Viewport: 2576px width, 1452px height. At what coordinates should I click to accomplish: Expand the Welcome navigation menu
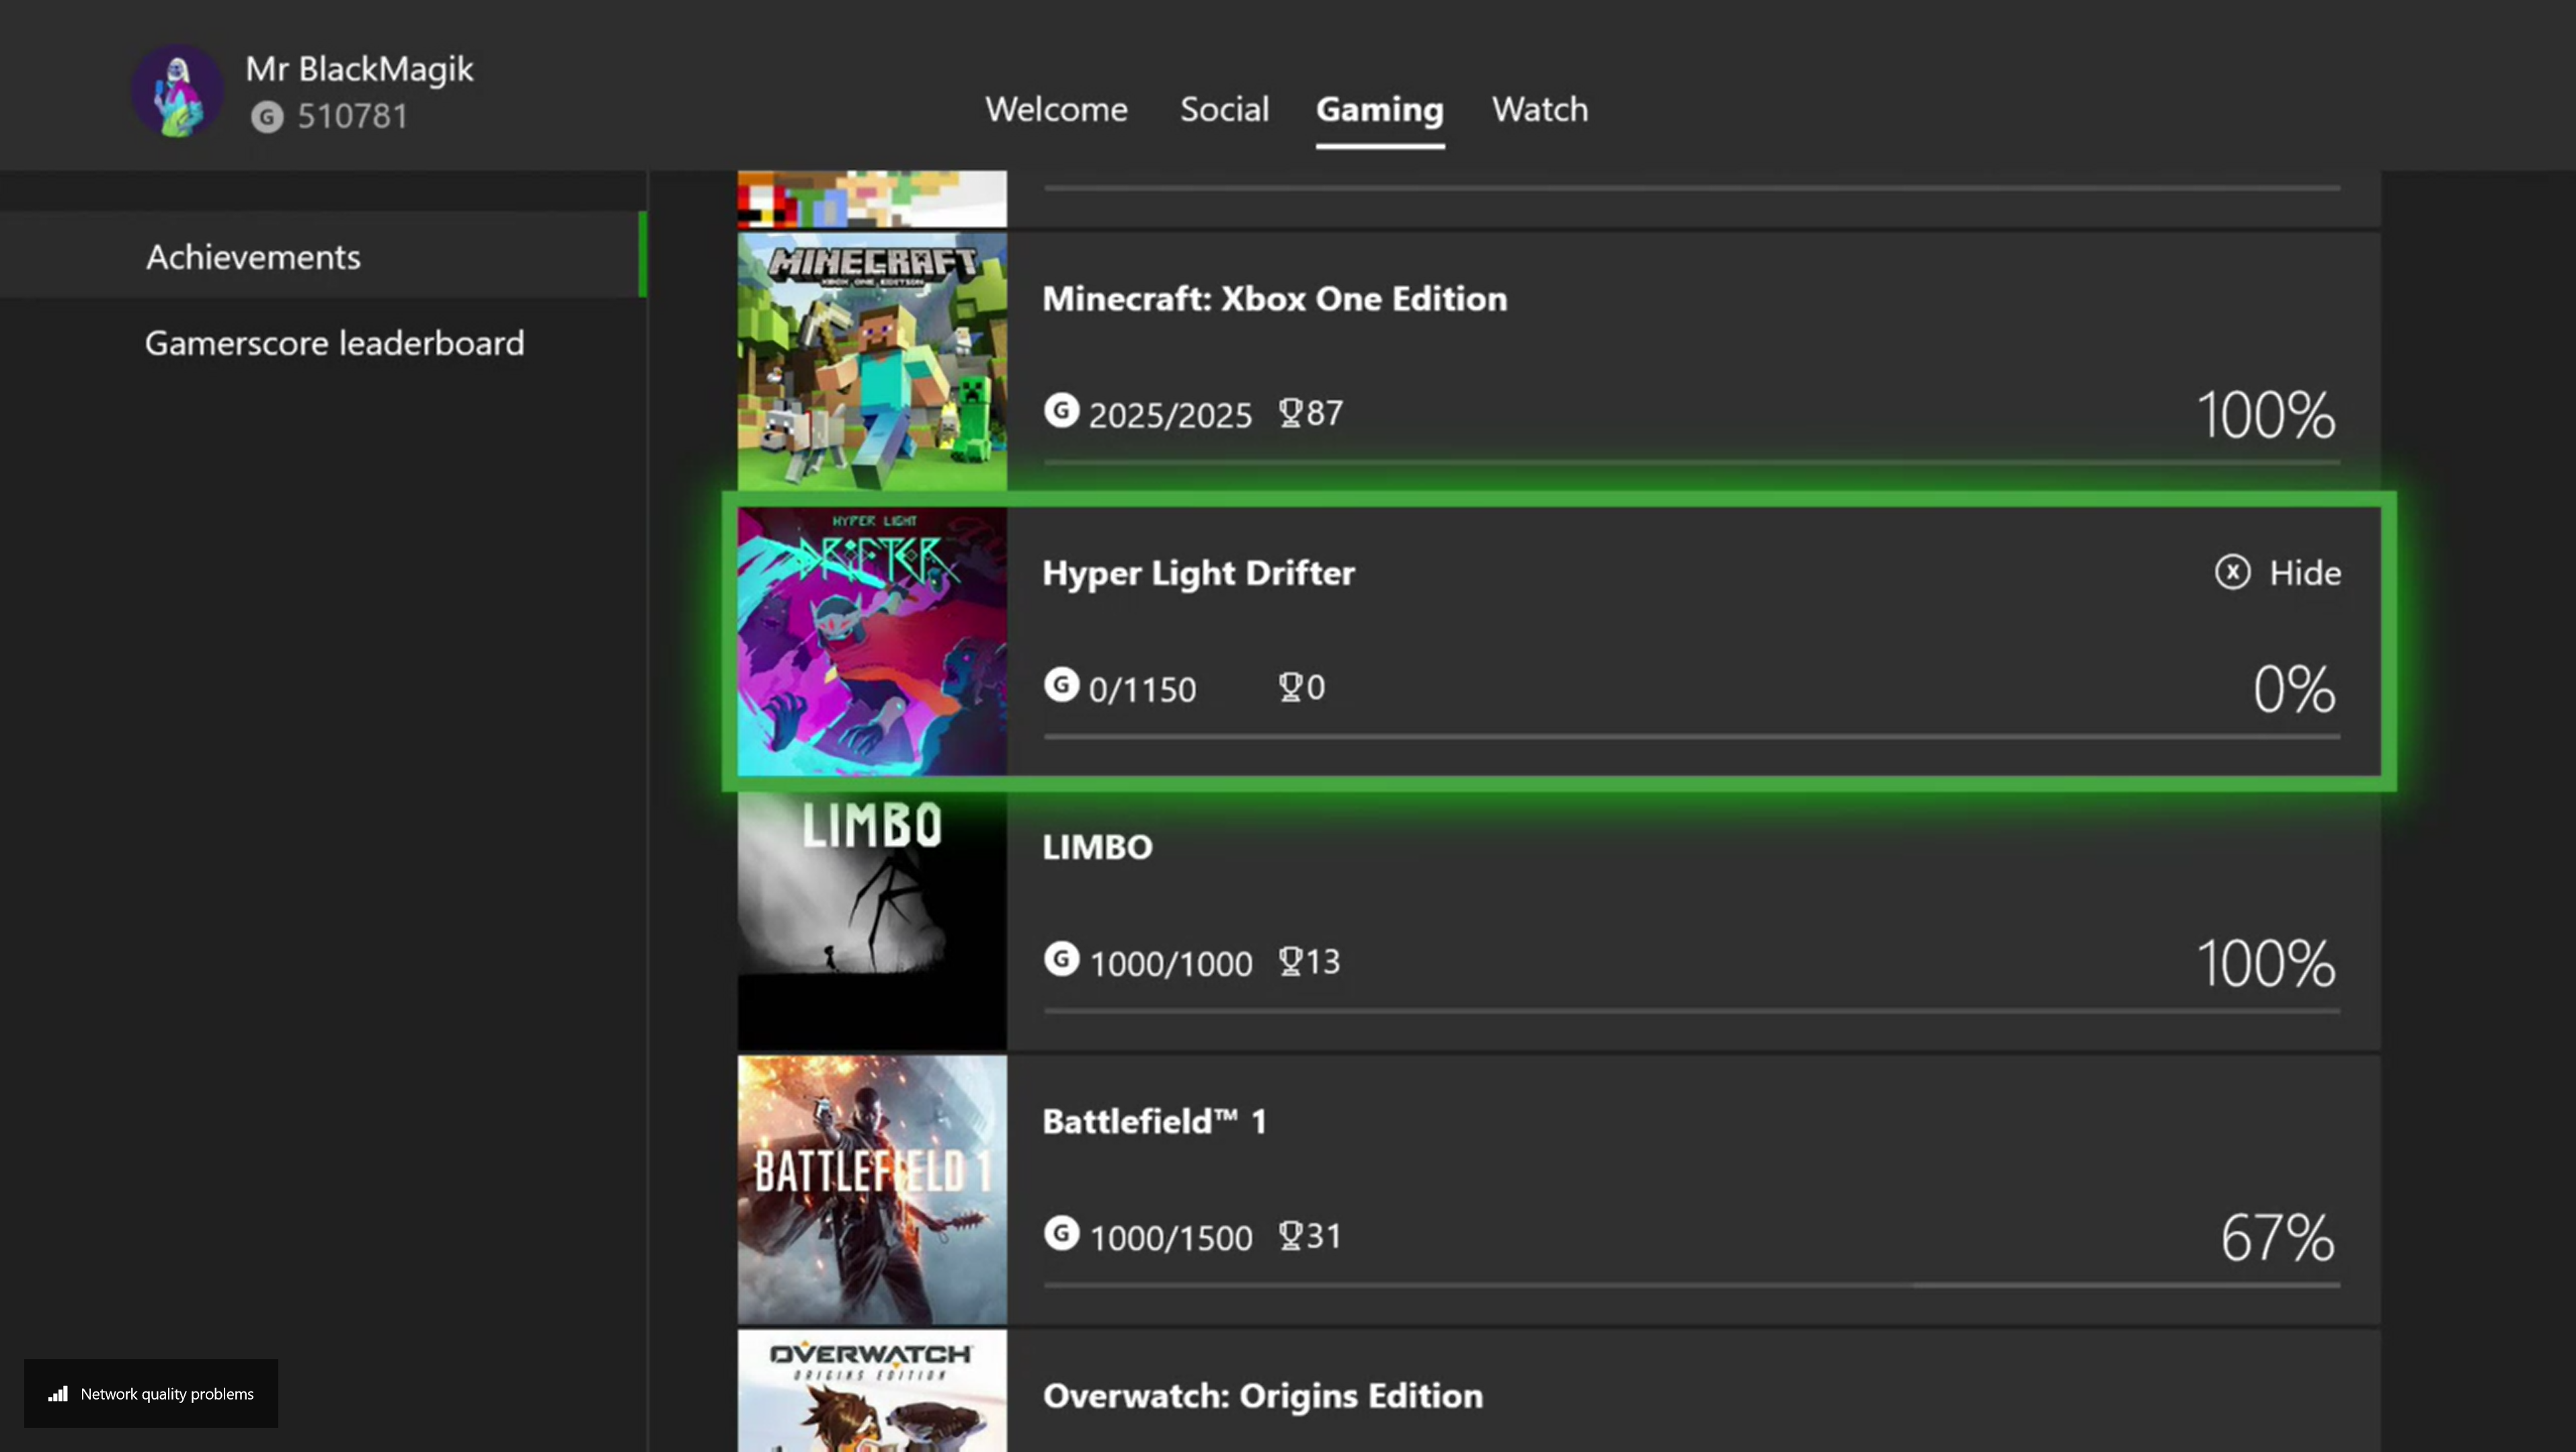click(x=1055, y=108)
